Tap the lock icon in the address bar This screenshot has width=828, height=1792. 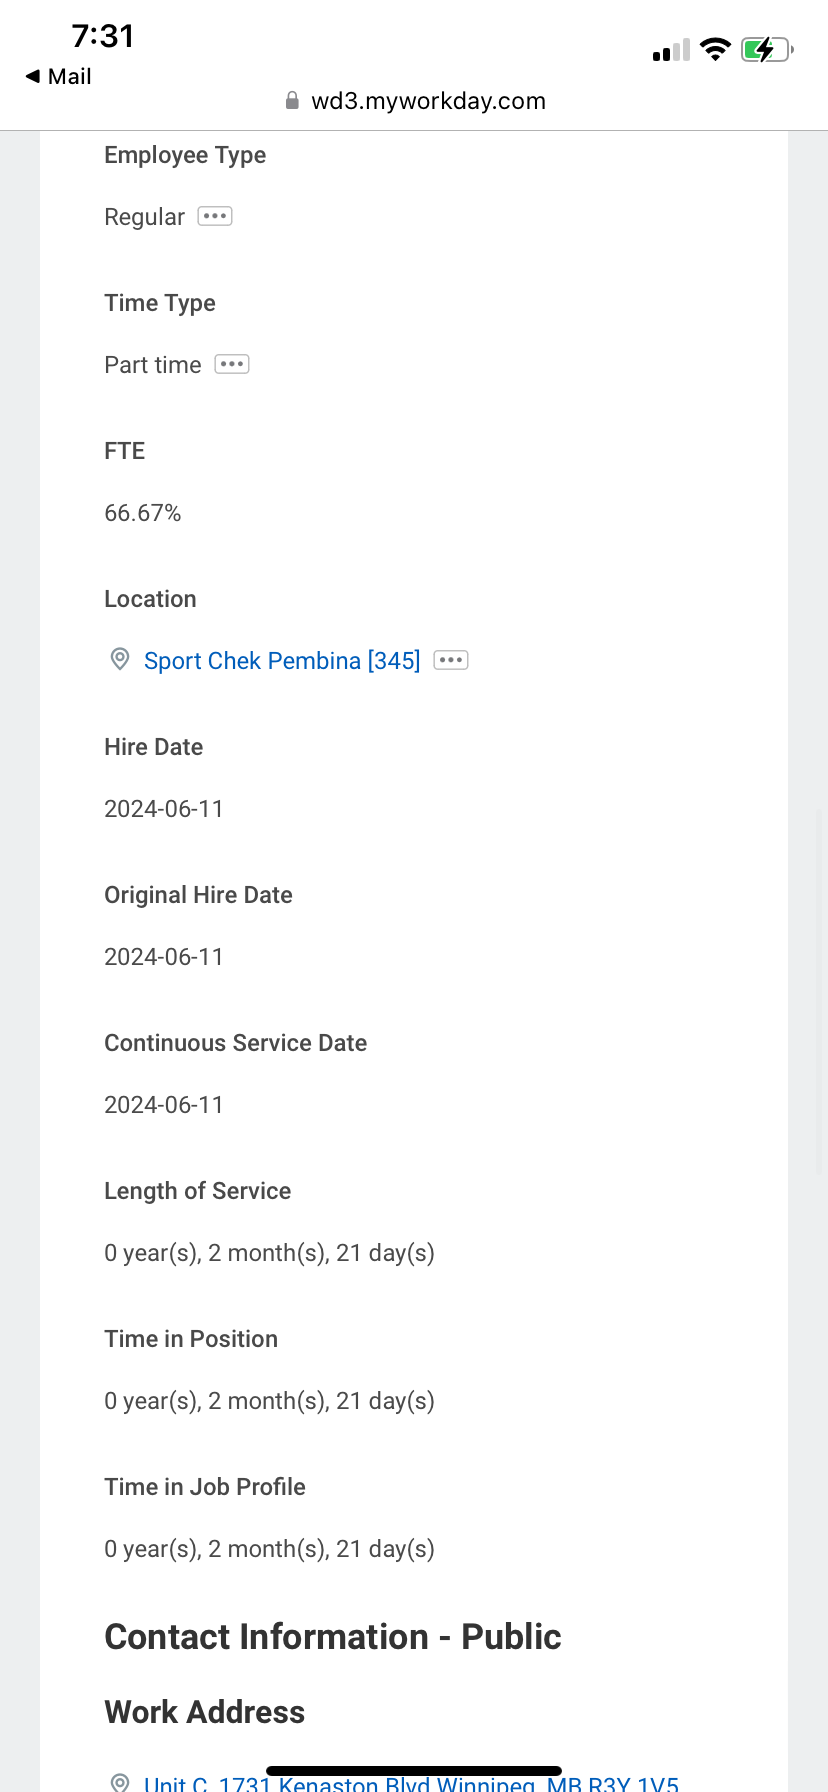point(292,101)
